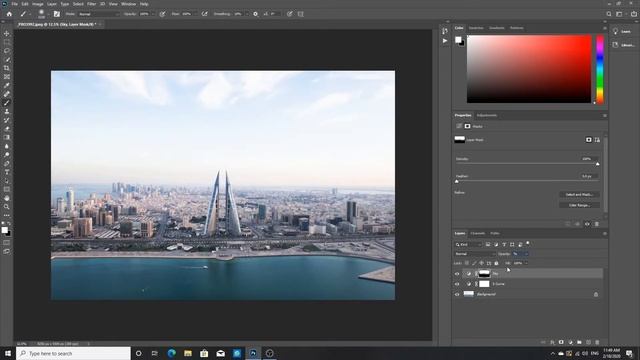Viewport: 640px width, 360px height.
Task: Toggle pressure for opacity in options bar
Action: coord(162,14)
